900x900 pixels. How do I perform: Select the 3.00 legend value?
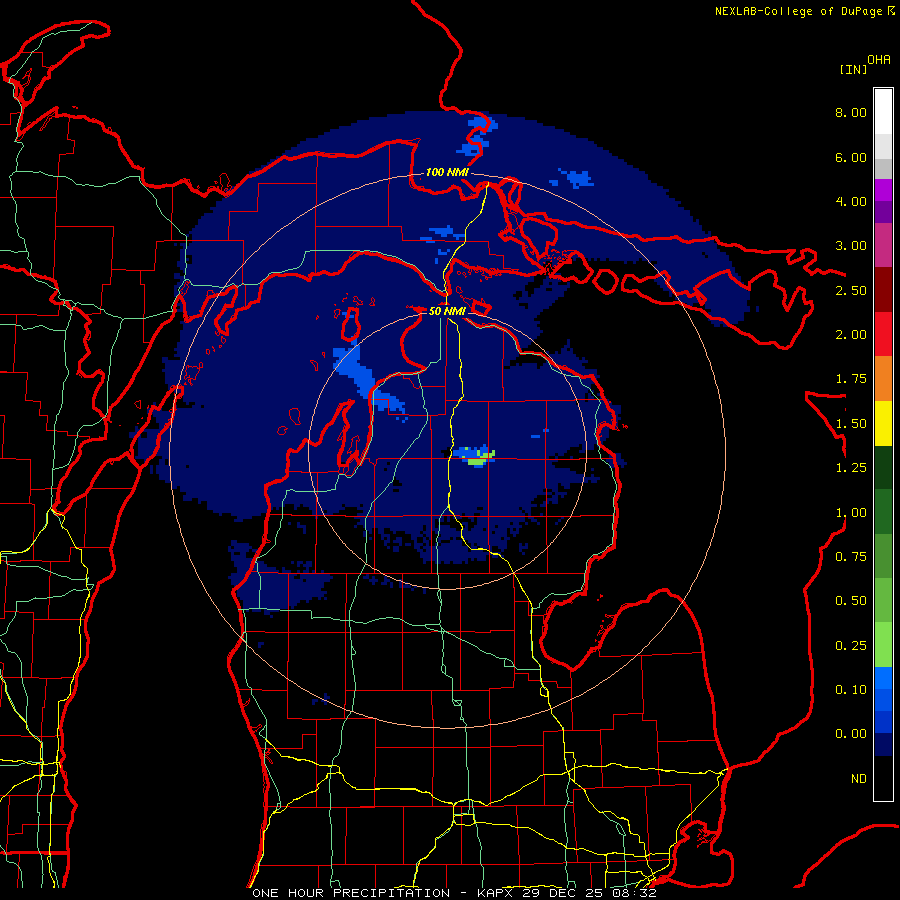(x=851, y=246)
